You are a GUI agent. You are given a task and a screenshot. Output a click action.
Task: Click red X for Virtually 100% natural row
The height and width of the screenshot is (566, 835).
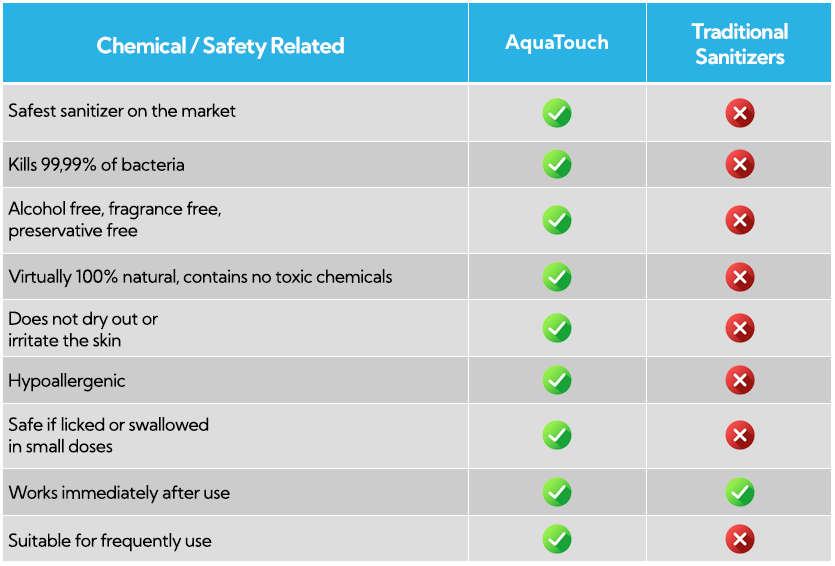tap(740, 277)
